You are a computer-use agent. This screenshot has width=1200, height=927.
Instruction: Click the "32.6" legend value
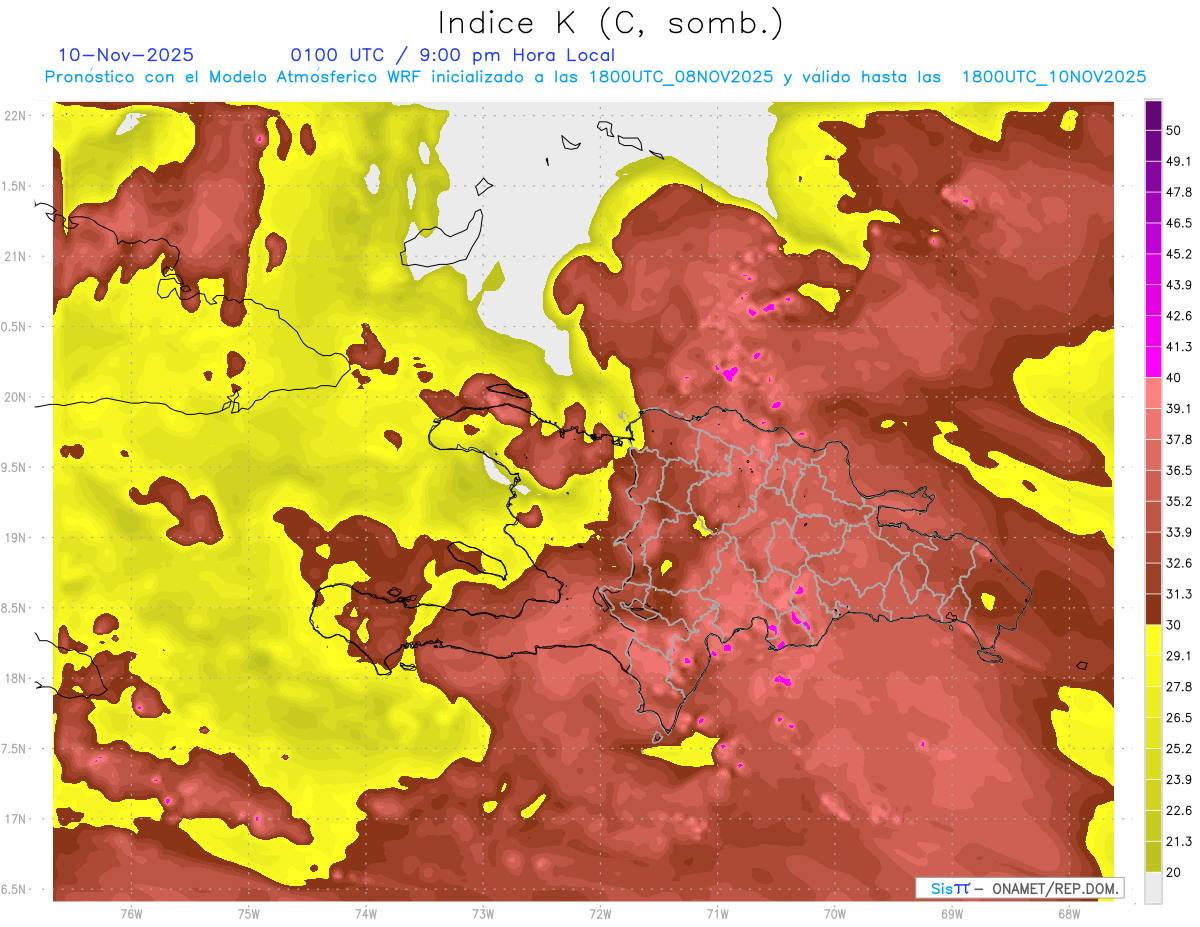coord(1179,563)
